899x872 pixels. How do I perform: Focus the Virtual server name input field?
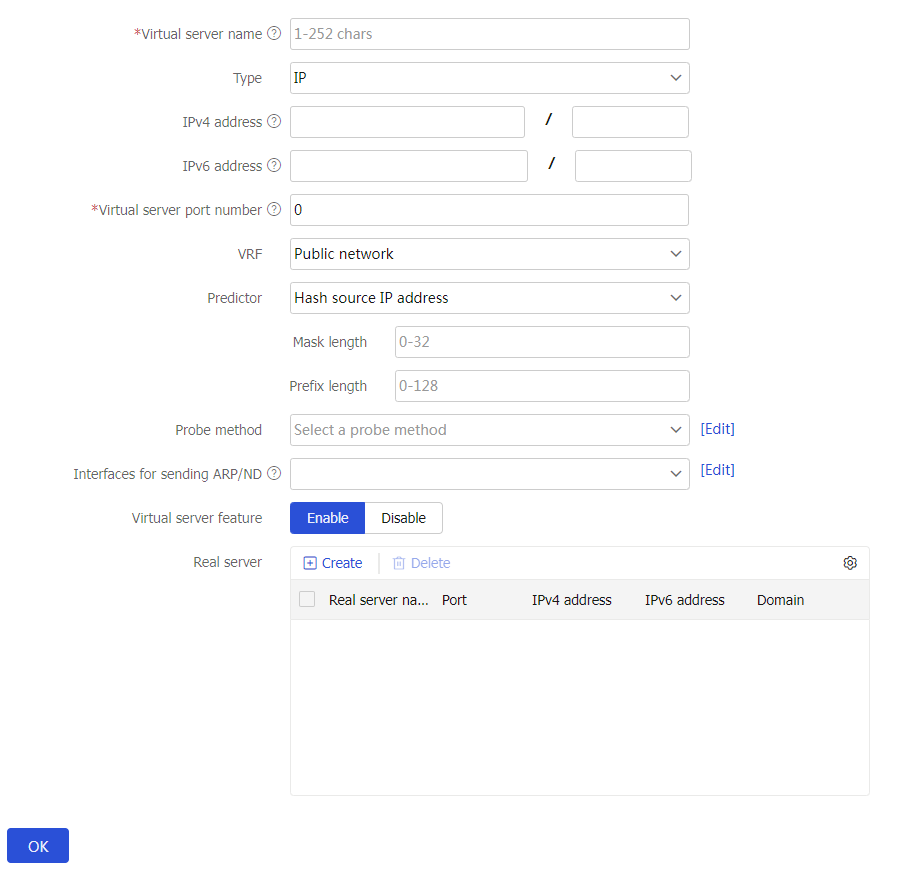[489, 34]
